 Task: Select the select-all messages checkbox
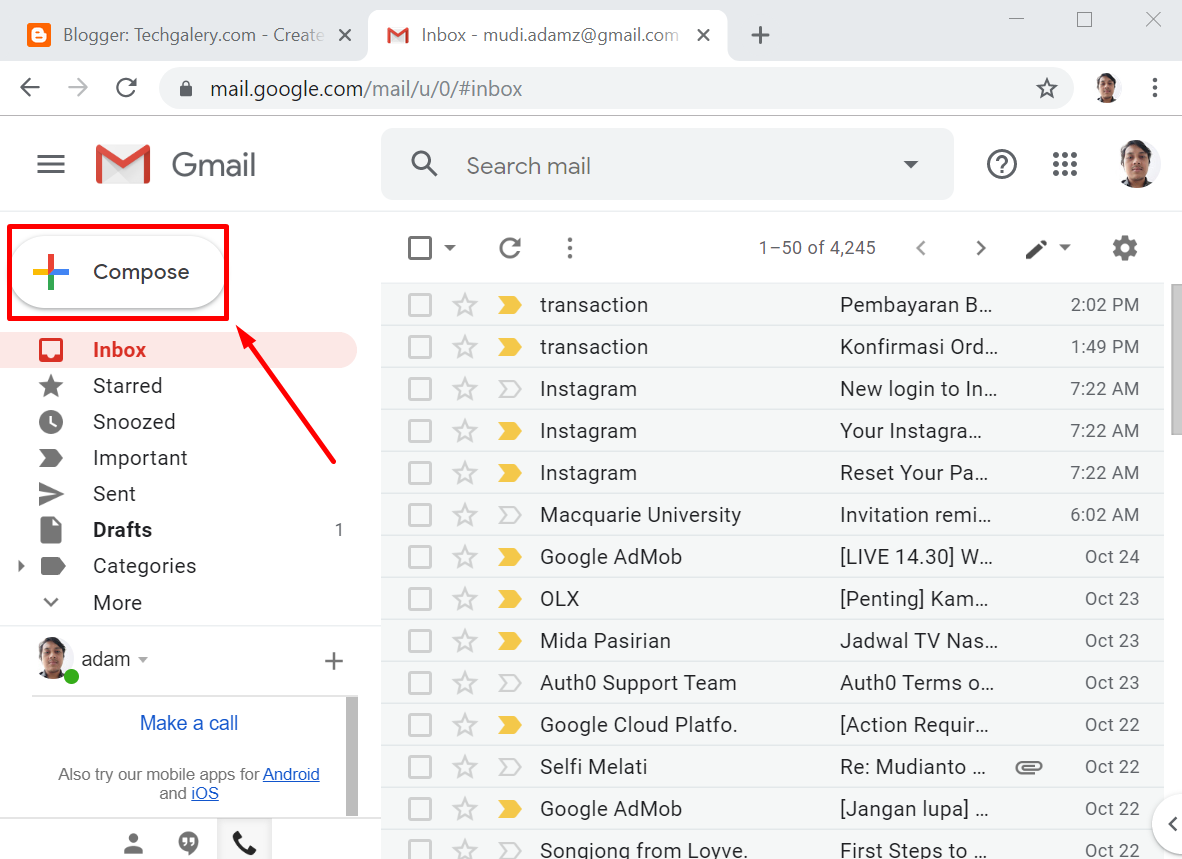point(419,247)
